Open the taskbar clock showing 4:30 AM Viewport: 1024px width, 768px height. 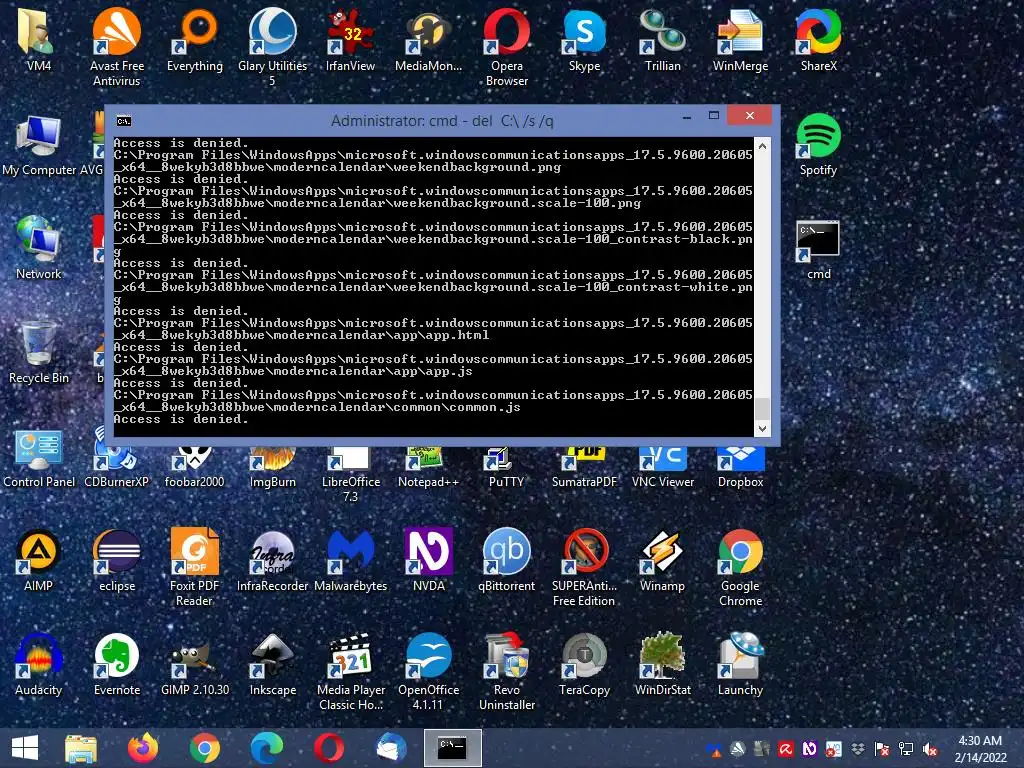[980, 749]
